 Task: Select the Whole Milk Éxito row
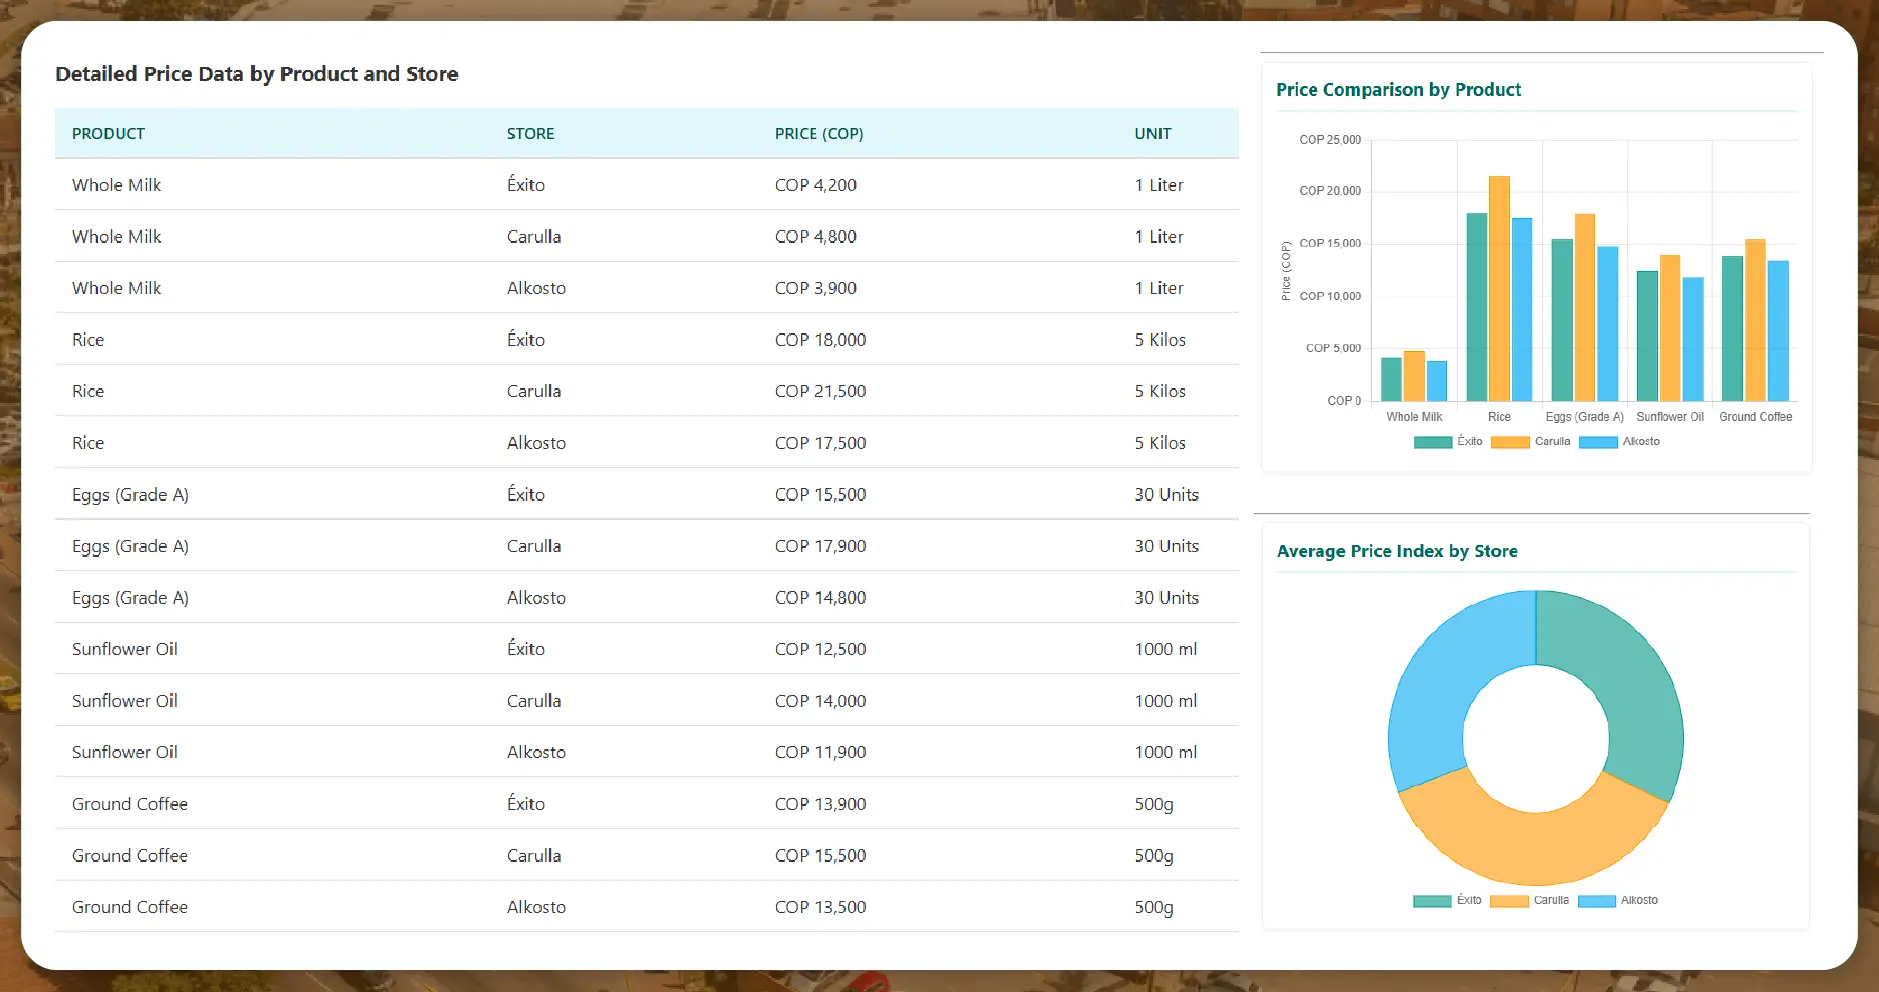point(647,184)
